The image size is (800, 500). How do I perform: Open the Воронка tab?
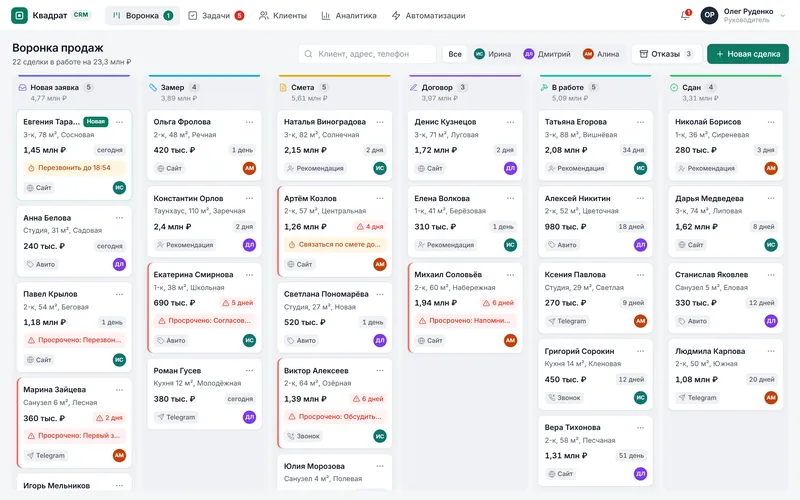(x=142, y=16)
